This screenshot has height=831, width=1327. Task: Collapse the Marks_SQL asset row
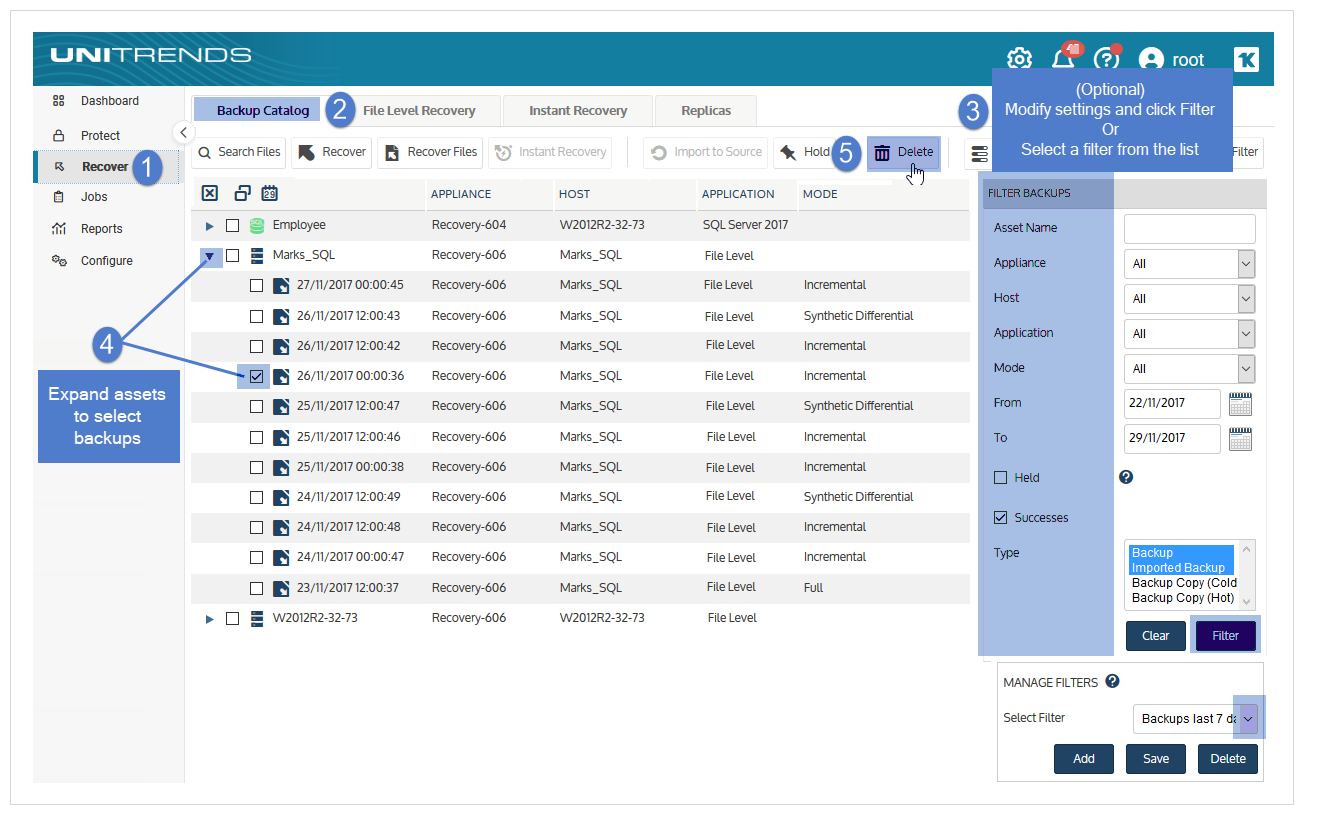point(210,256)
